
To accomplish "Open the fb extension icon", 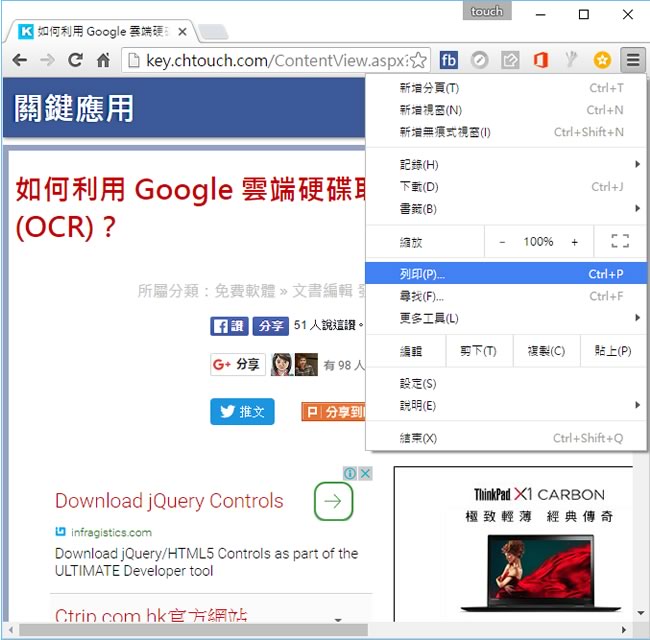I will click(x=449, y=61).
